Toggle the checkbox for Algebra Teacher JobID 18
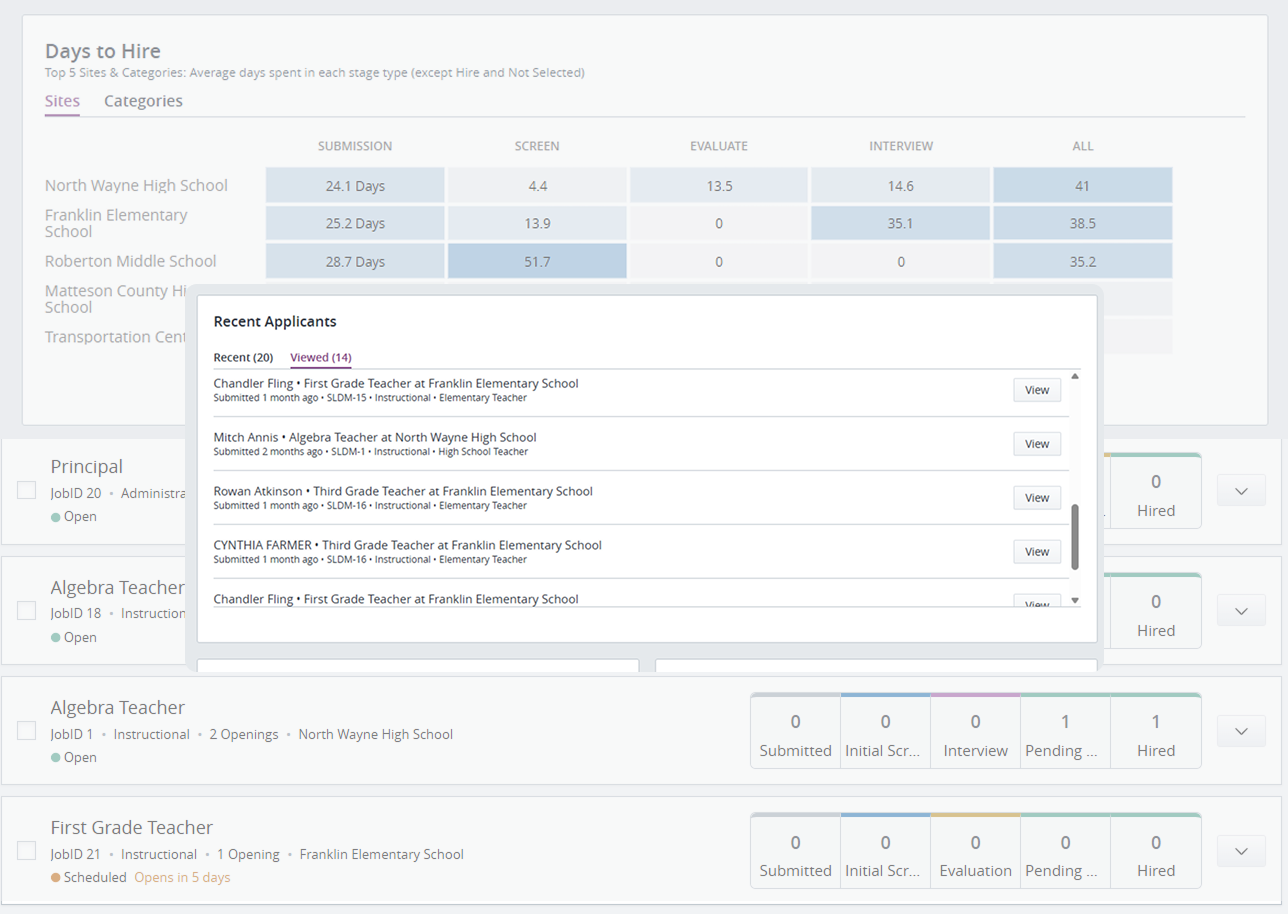Image resolution: width=1288 pixels, height=914 pixels. coord(27,610)
